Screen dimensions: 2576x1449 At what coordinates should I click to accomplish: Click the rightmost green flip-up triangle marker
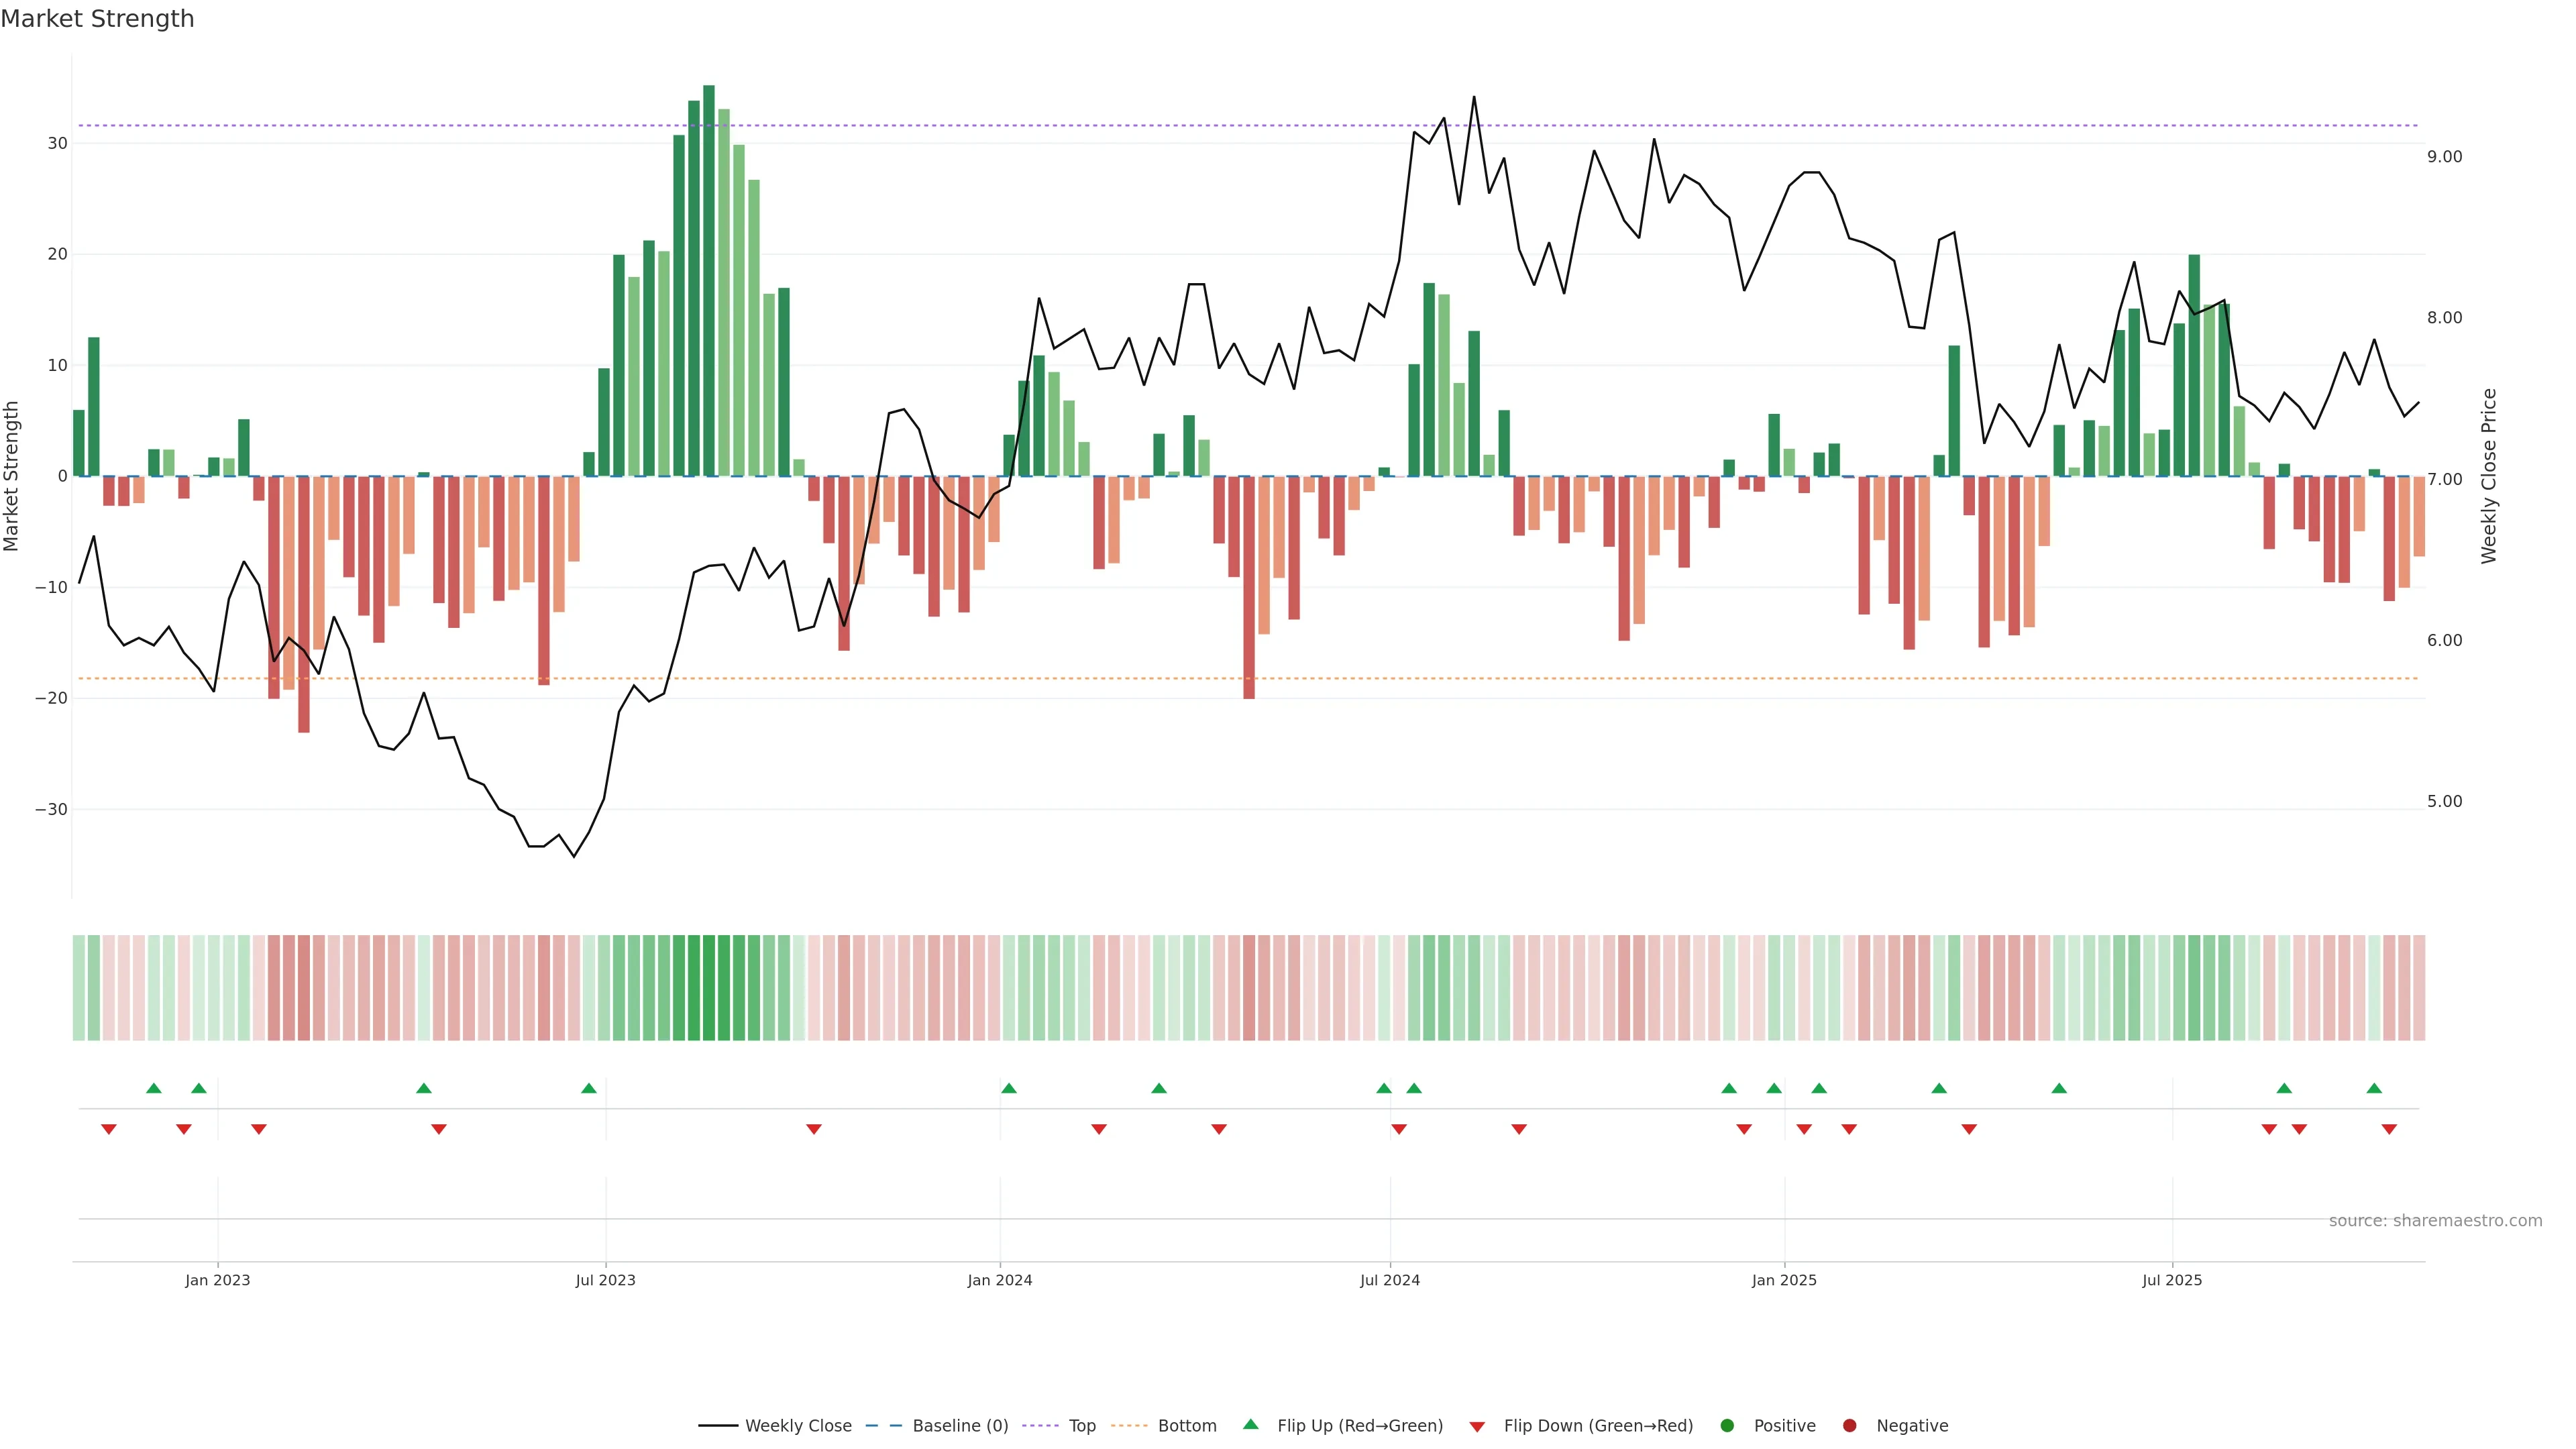tap(2374, 1088)
